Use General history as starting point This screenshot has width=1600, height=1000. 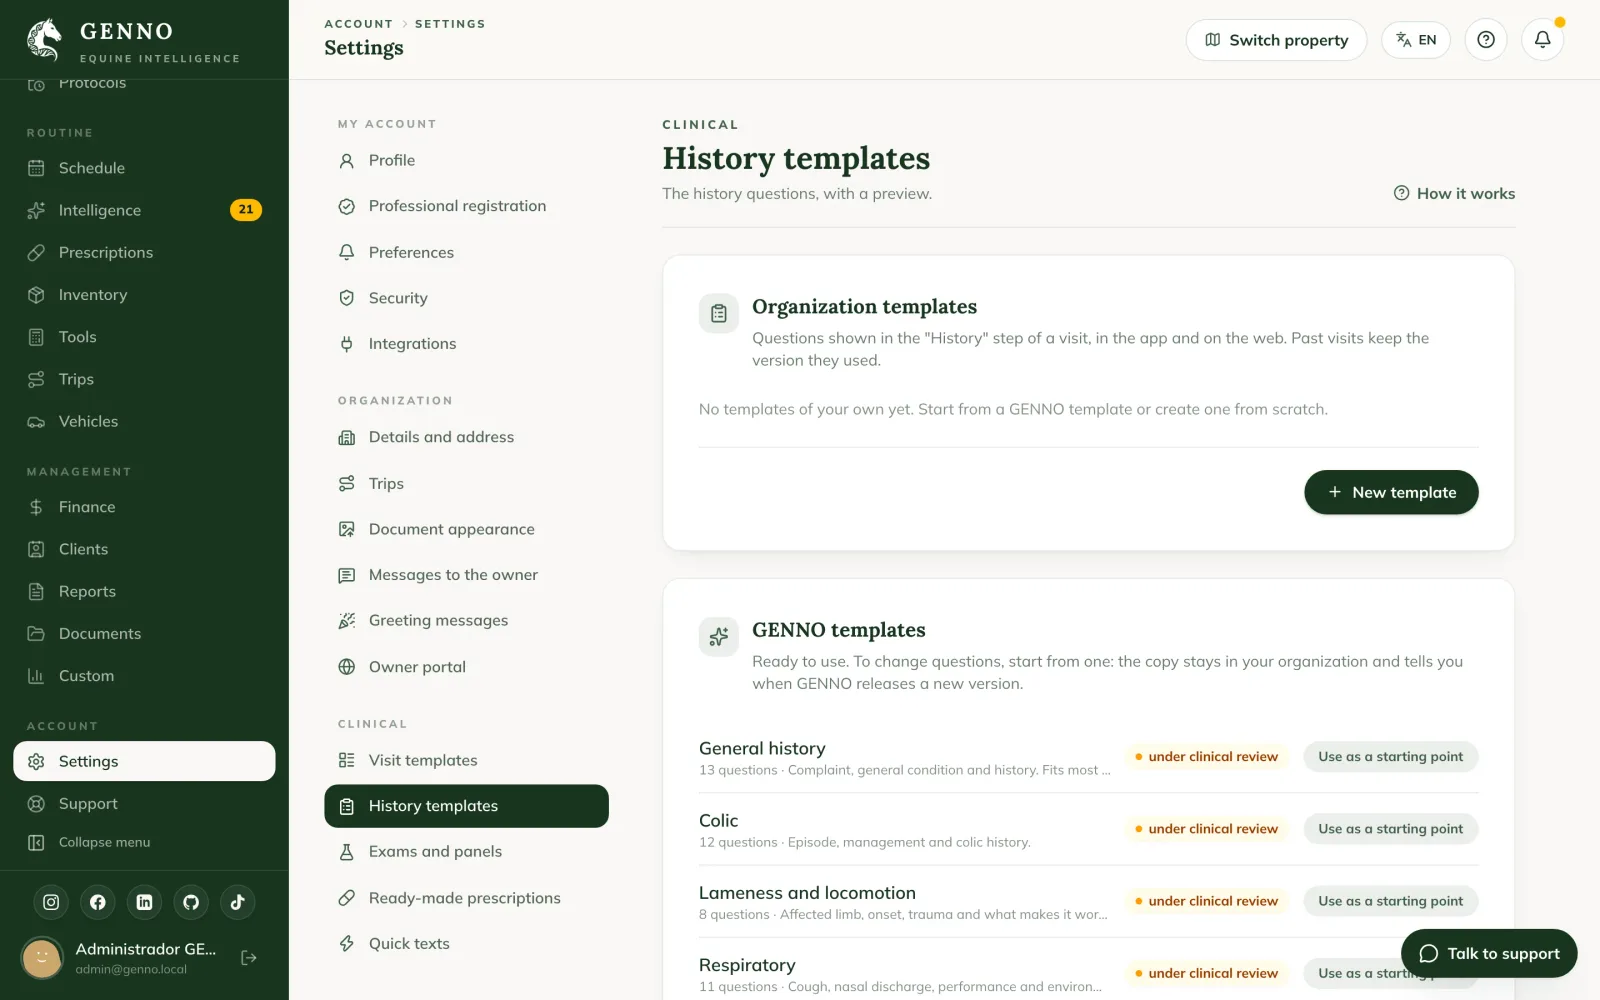(x=1390, y=757)
